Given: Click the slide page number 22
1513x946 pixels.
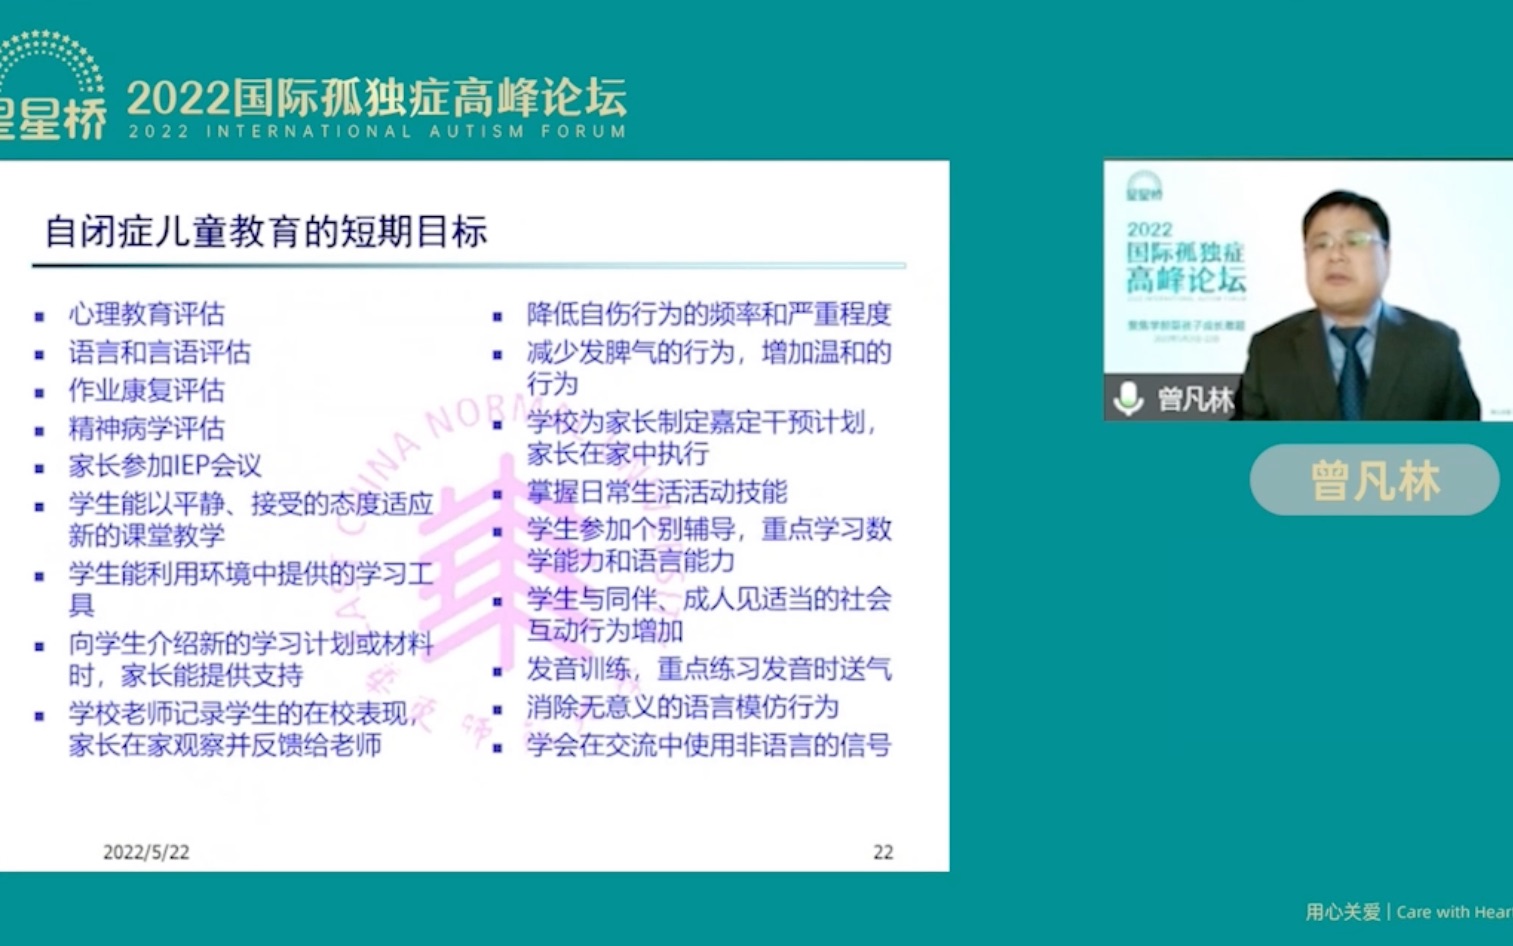Looking at the screenshot, I should (883, 852).
